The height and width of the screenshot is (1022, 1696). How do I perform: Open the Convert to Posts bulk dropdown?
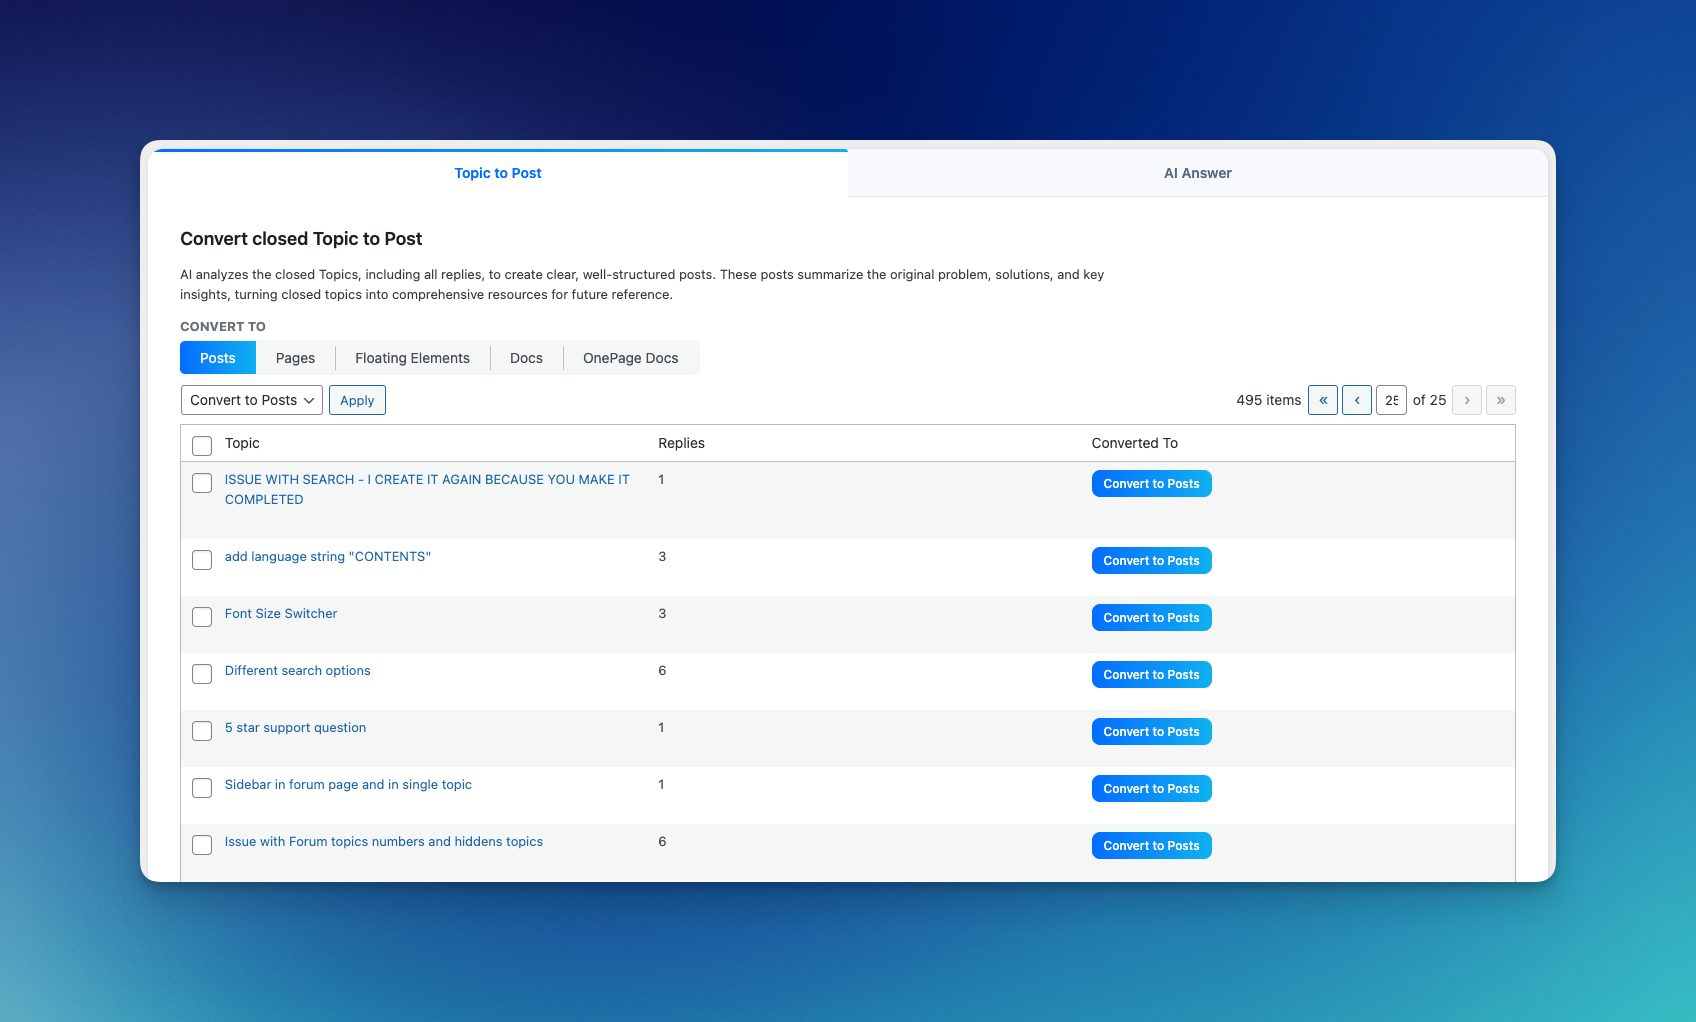[251, 400]
